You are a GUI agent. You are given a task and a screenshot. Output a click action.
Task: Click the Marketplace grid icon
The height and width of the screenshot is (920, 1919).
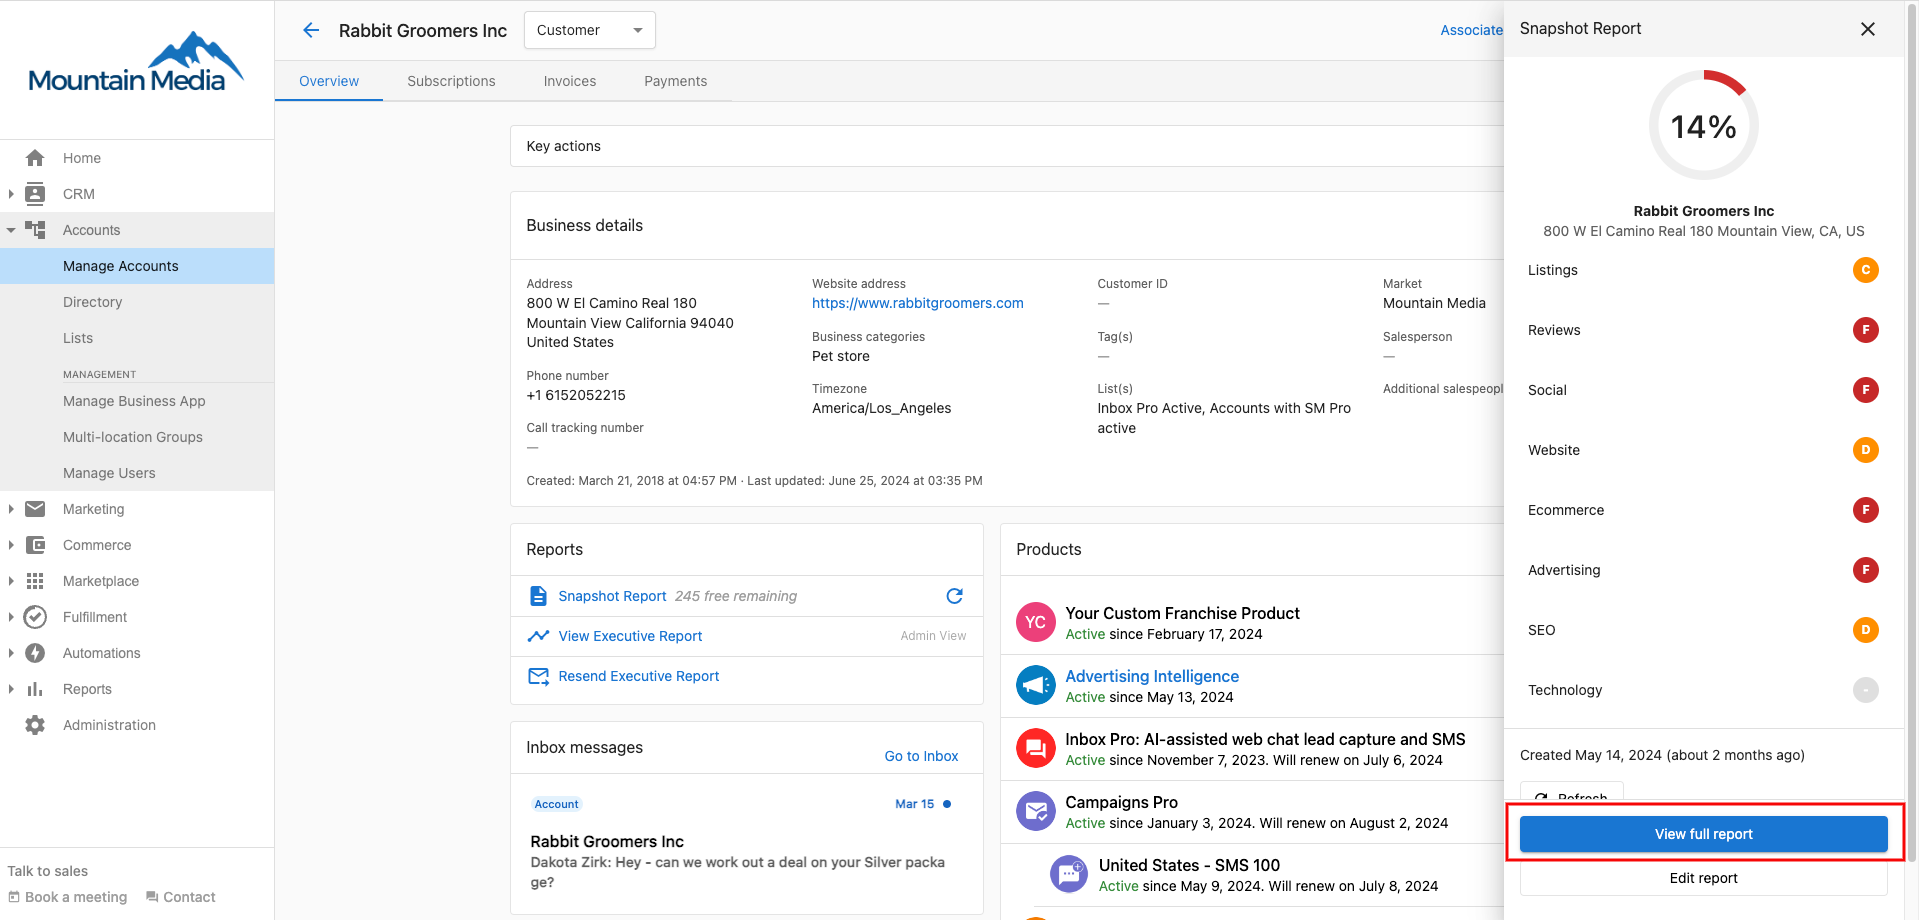click(35, 581)
